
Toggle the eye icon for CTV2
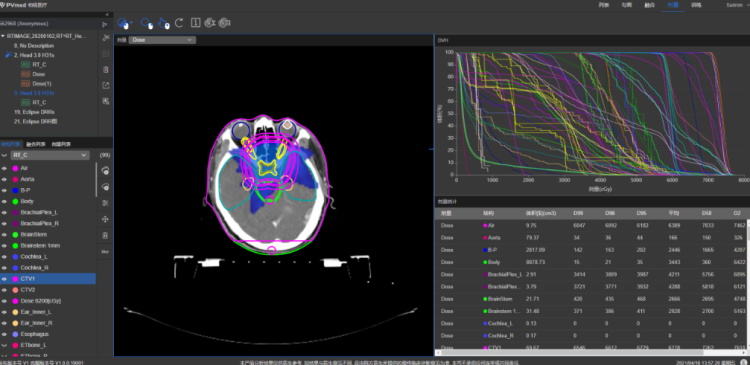click(x=4, y=290)
